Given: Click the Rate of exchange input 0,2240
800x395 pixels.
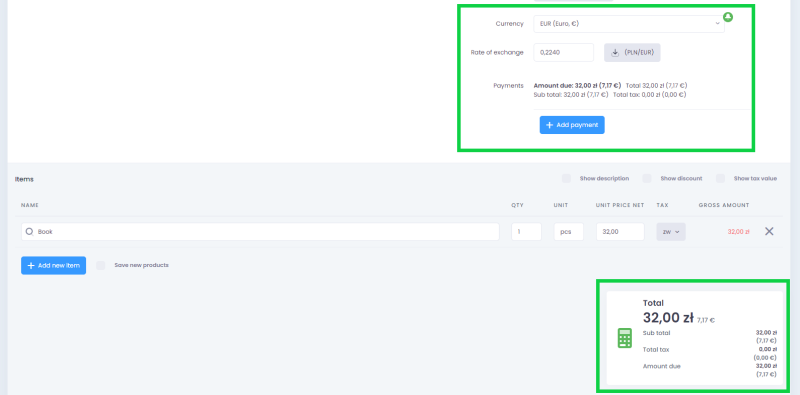Looking at the screenshot, I should point(563,52).
